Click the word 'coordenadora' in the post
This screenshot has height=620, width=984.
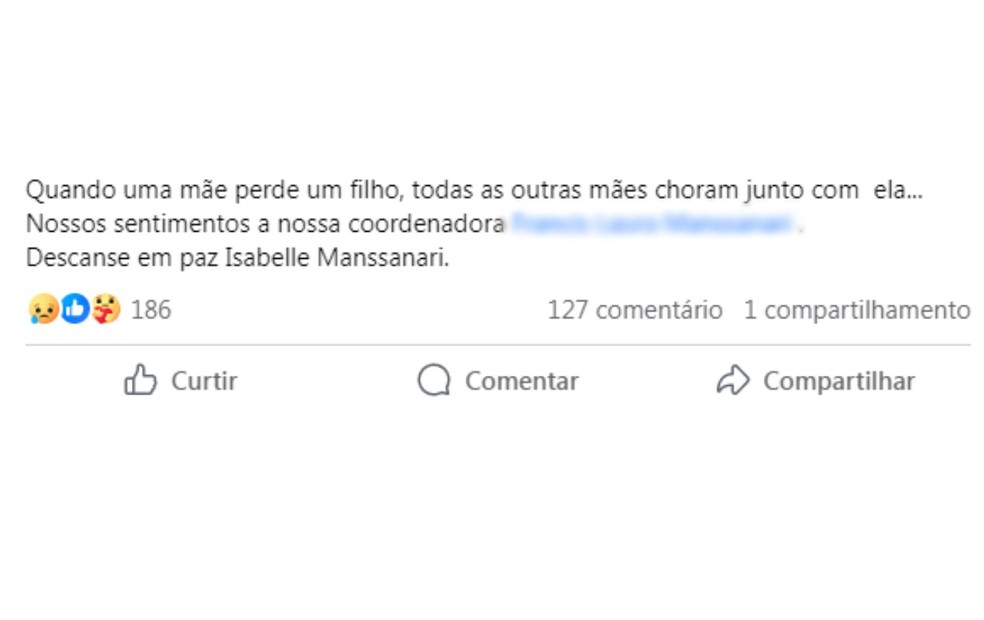pyautogui.click(x=426, y=223)
